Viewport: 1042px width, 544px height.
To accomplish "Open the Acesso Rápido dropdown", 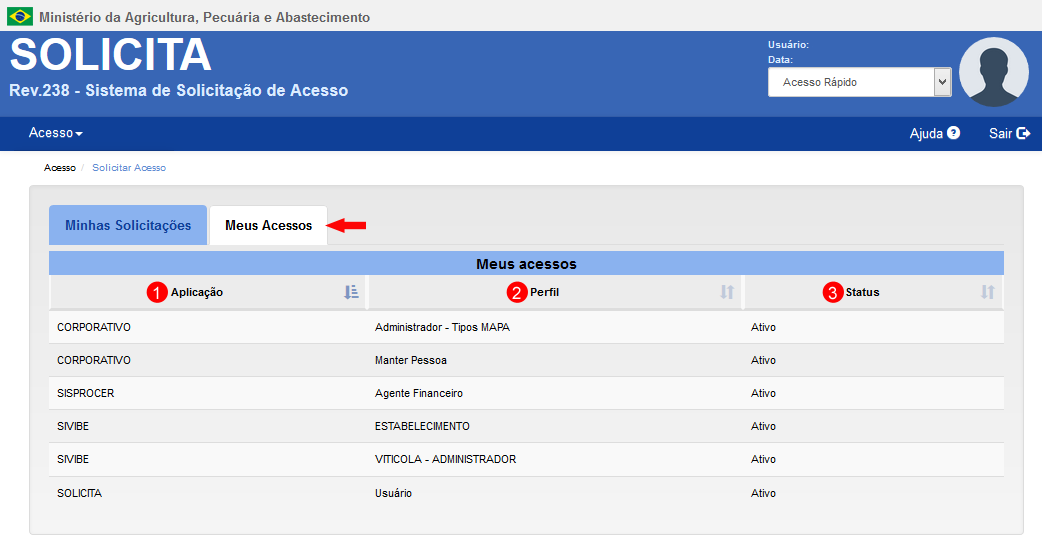I will [x=858, y=82].
